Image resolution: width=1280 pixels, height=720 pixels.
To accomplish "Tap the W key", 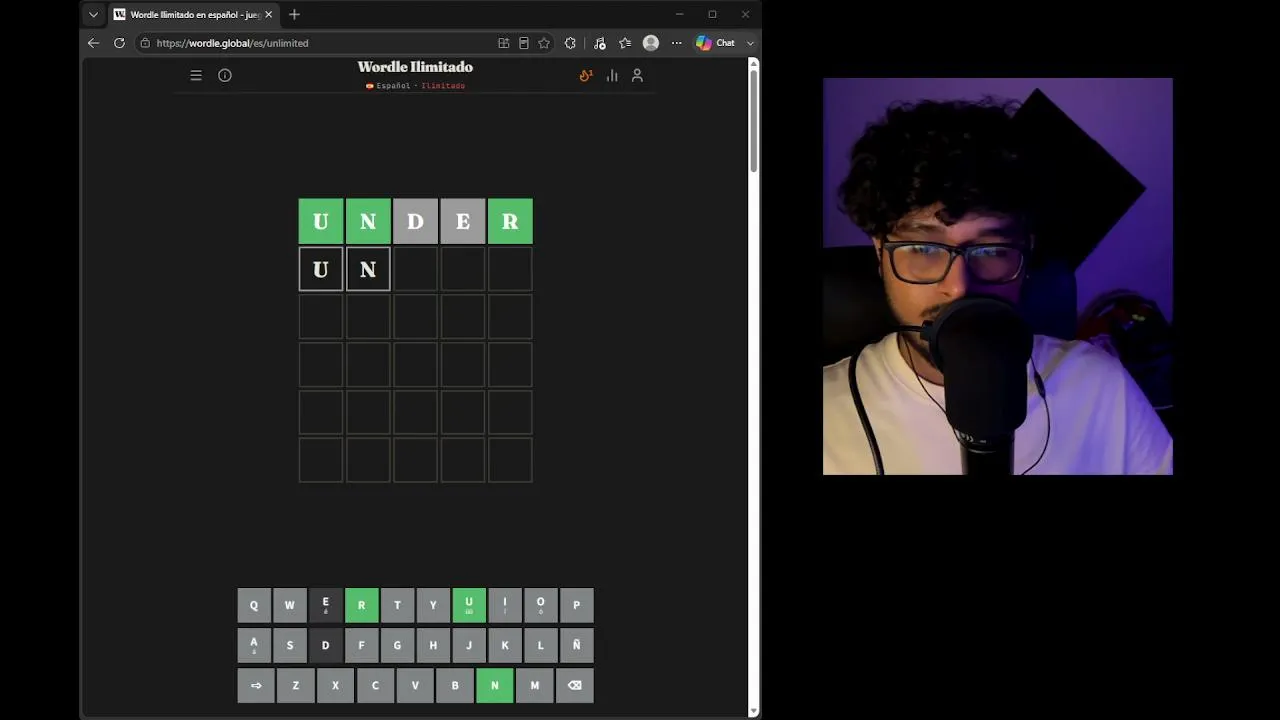I will (290, 605).
